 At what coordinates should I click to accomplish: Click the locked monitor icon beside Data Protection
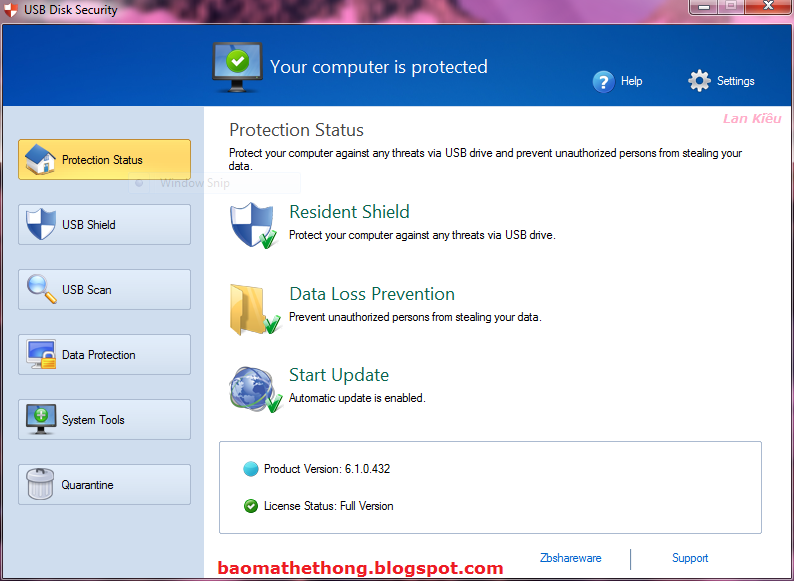[41, 355]
